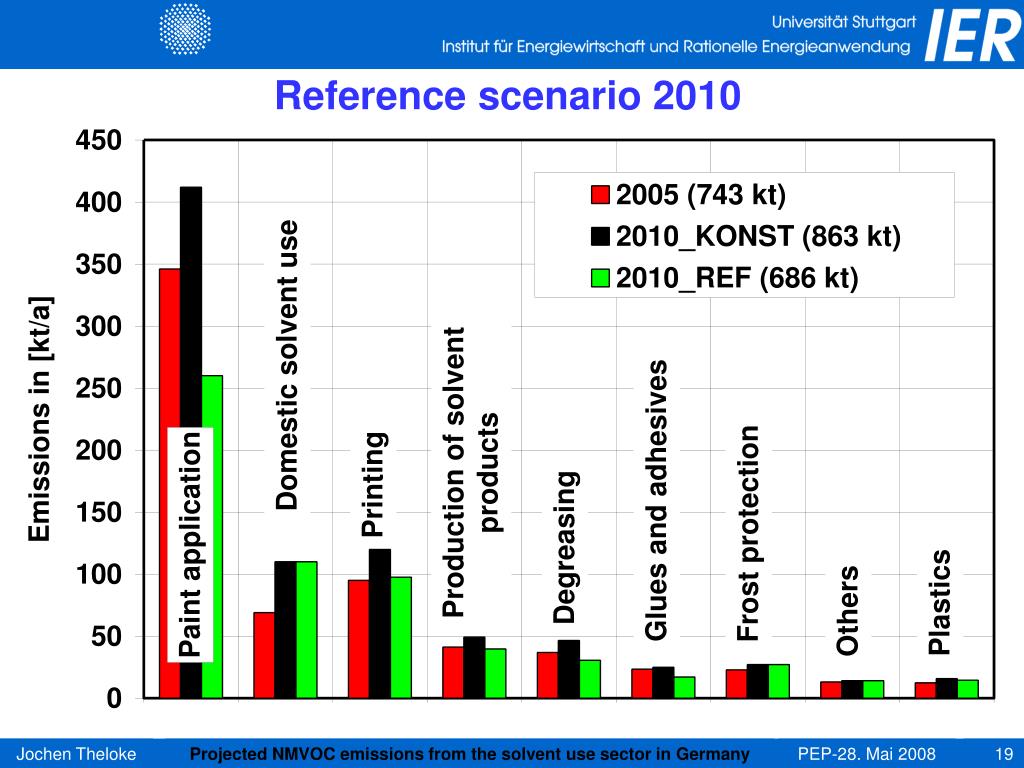Select the 'Reference scenario 2010' slide title

[x=507, y=95]
